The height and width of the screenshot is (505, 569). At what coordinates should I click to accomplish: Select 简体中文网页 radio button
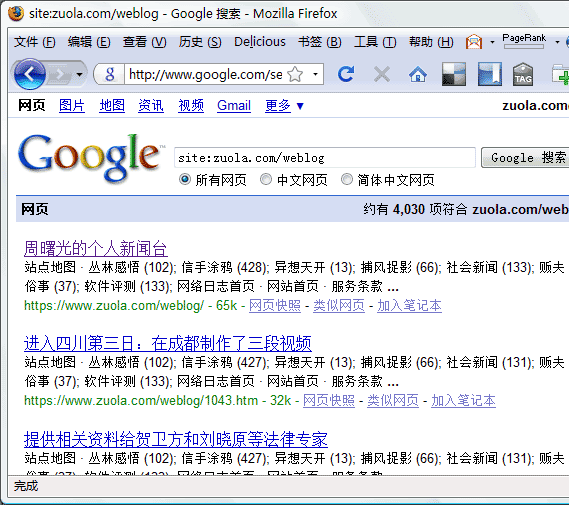point(347,179)
